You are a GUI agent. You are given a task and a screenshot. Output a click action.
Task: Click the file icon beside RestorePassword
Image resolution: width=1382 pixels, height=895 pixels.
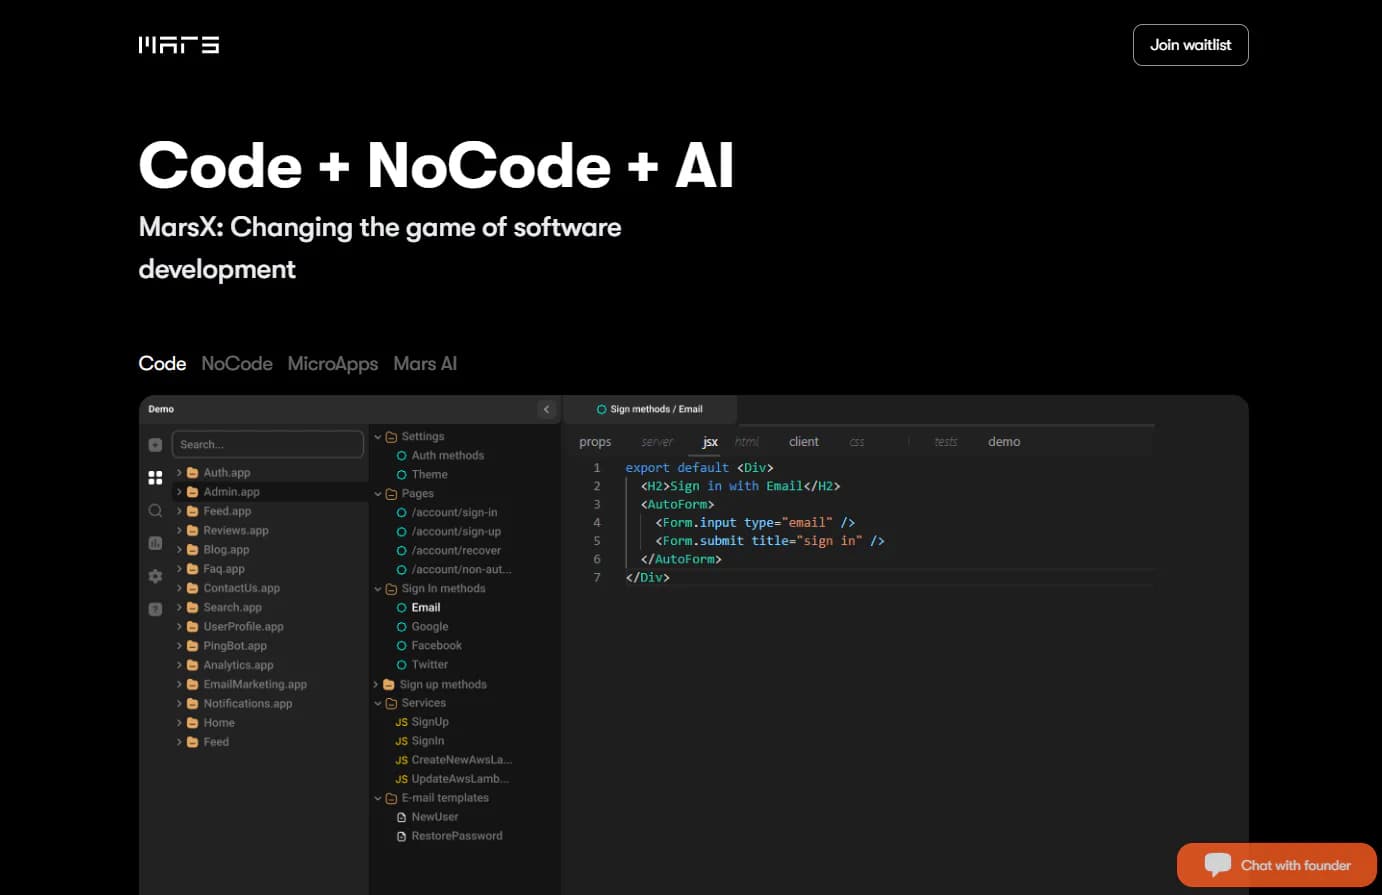pyautogui.click(x=402, y=836)
